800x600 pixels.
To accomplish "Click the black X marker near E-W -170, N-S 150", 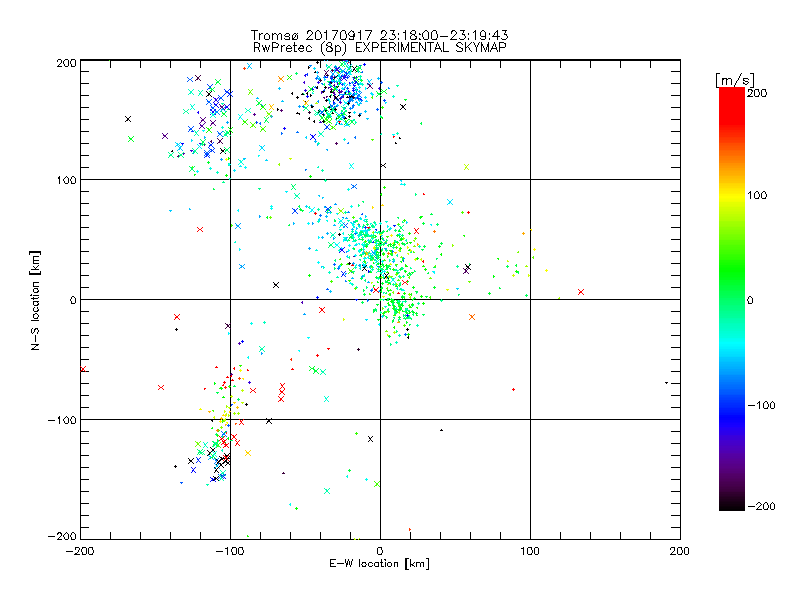I will point(128,119).
